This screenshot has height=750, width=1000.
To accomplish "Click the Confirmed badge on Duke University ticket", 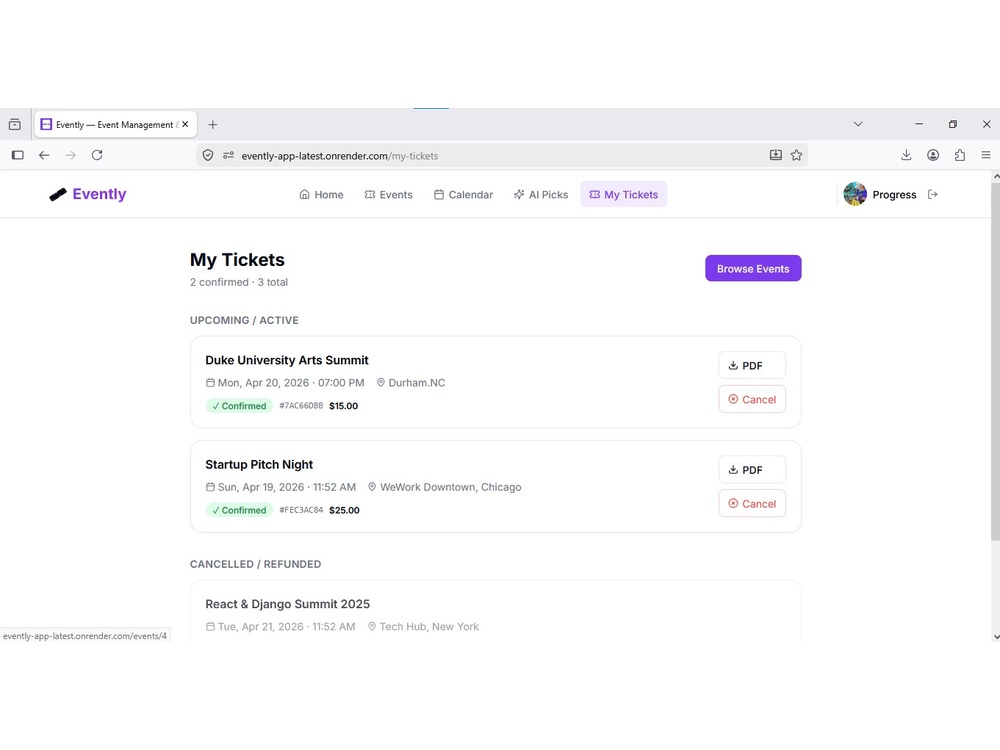I will click(239, 406).
